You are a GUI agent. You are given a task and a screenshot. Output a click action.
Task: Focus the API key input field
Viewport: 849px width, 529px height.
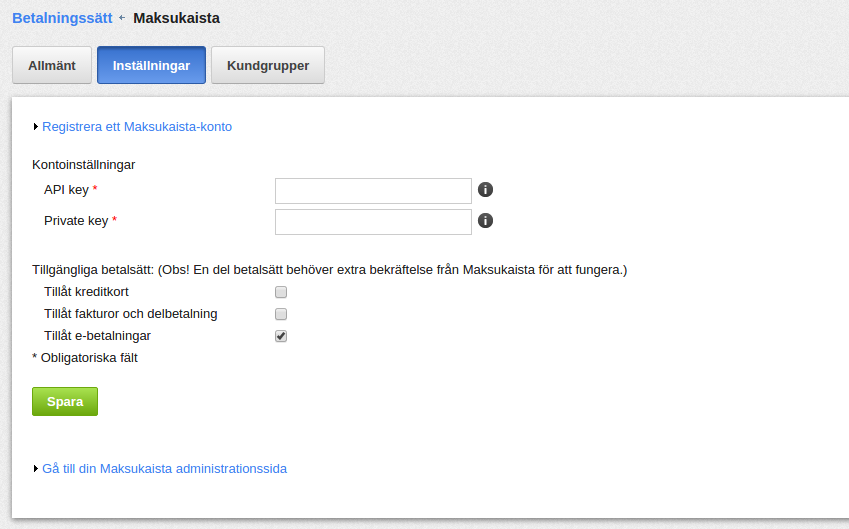pyautogui.click(x=373, y=191)
